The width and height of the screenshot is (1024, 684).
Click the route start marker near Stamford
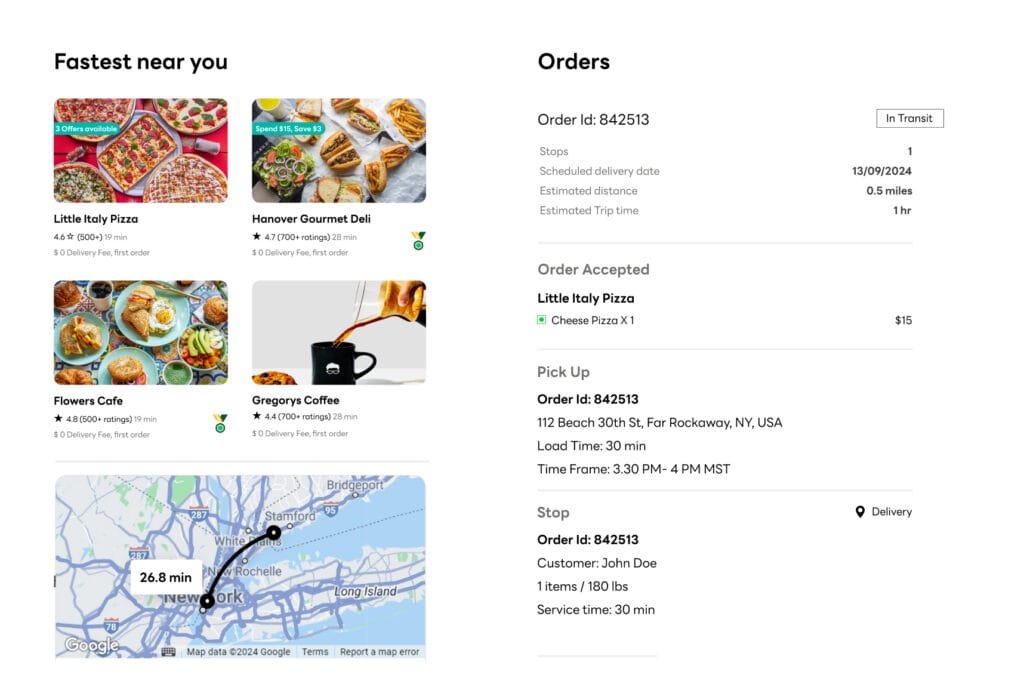point(273,533)
